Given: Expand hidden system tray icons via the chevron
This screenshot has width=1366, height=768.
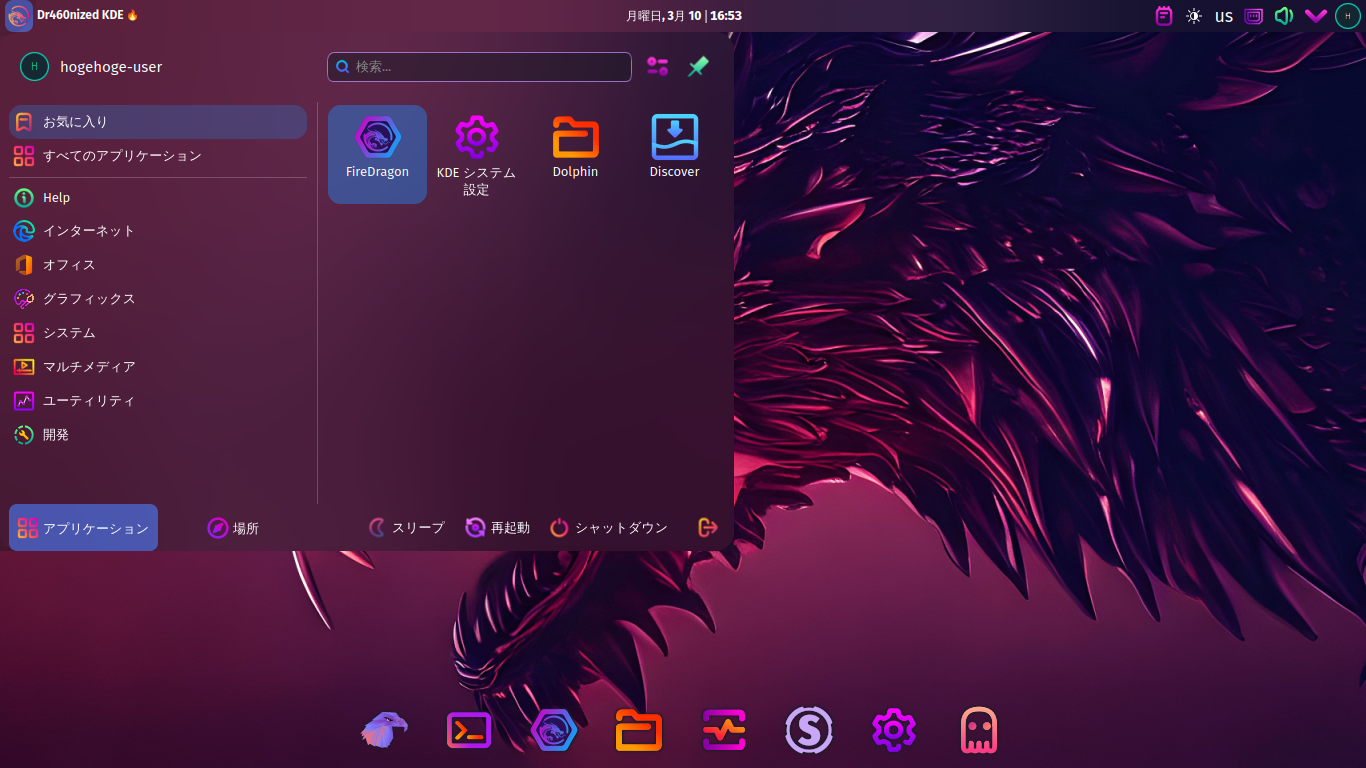Looking at the screenshot, I should [x=1315, y=15].
